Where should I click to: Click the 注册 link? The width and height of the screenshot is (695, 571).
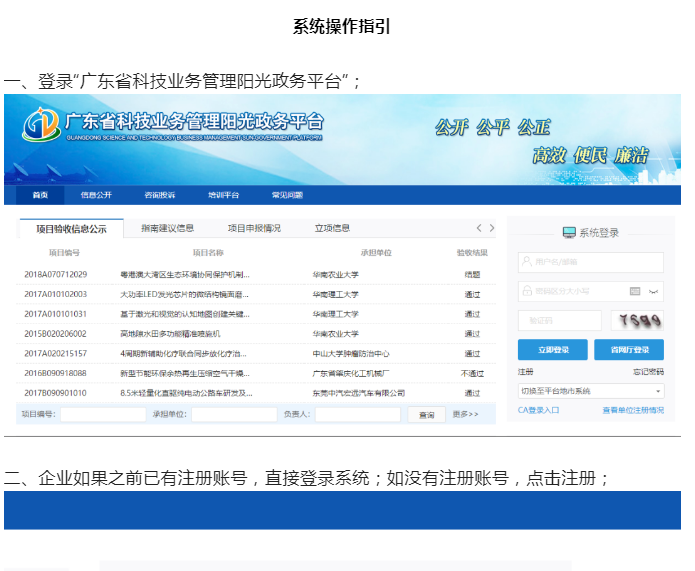[x=526, y=372]
